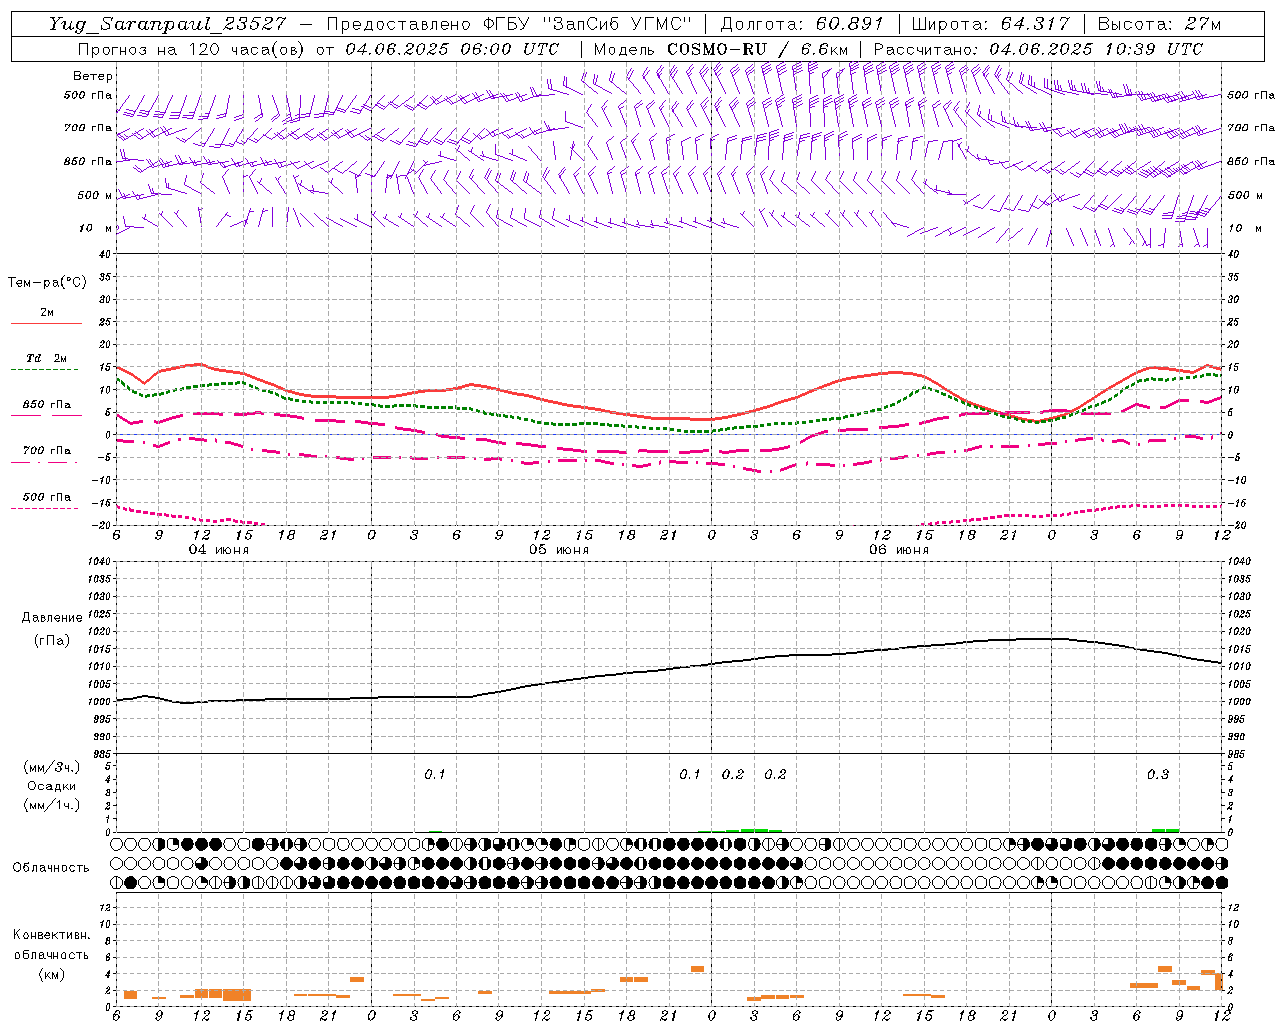The width and height of the screenshot is (1280, 1024).
Task: Click the 850 гПа temperature legend entry
Action: [47, 405]
